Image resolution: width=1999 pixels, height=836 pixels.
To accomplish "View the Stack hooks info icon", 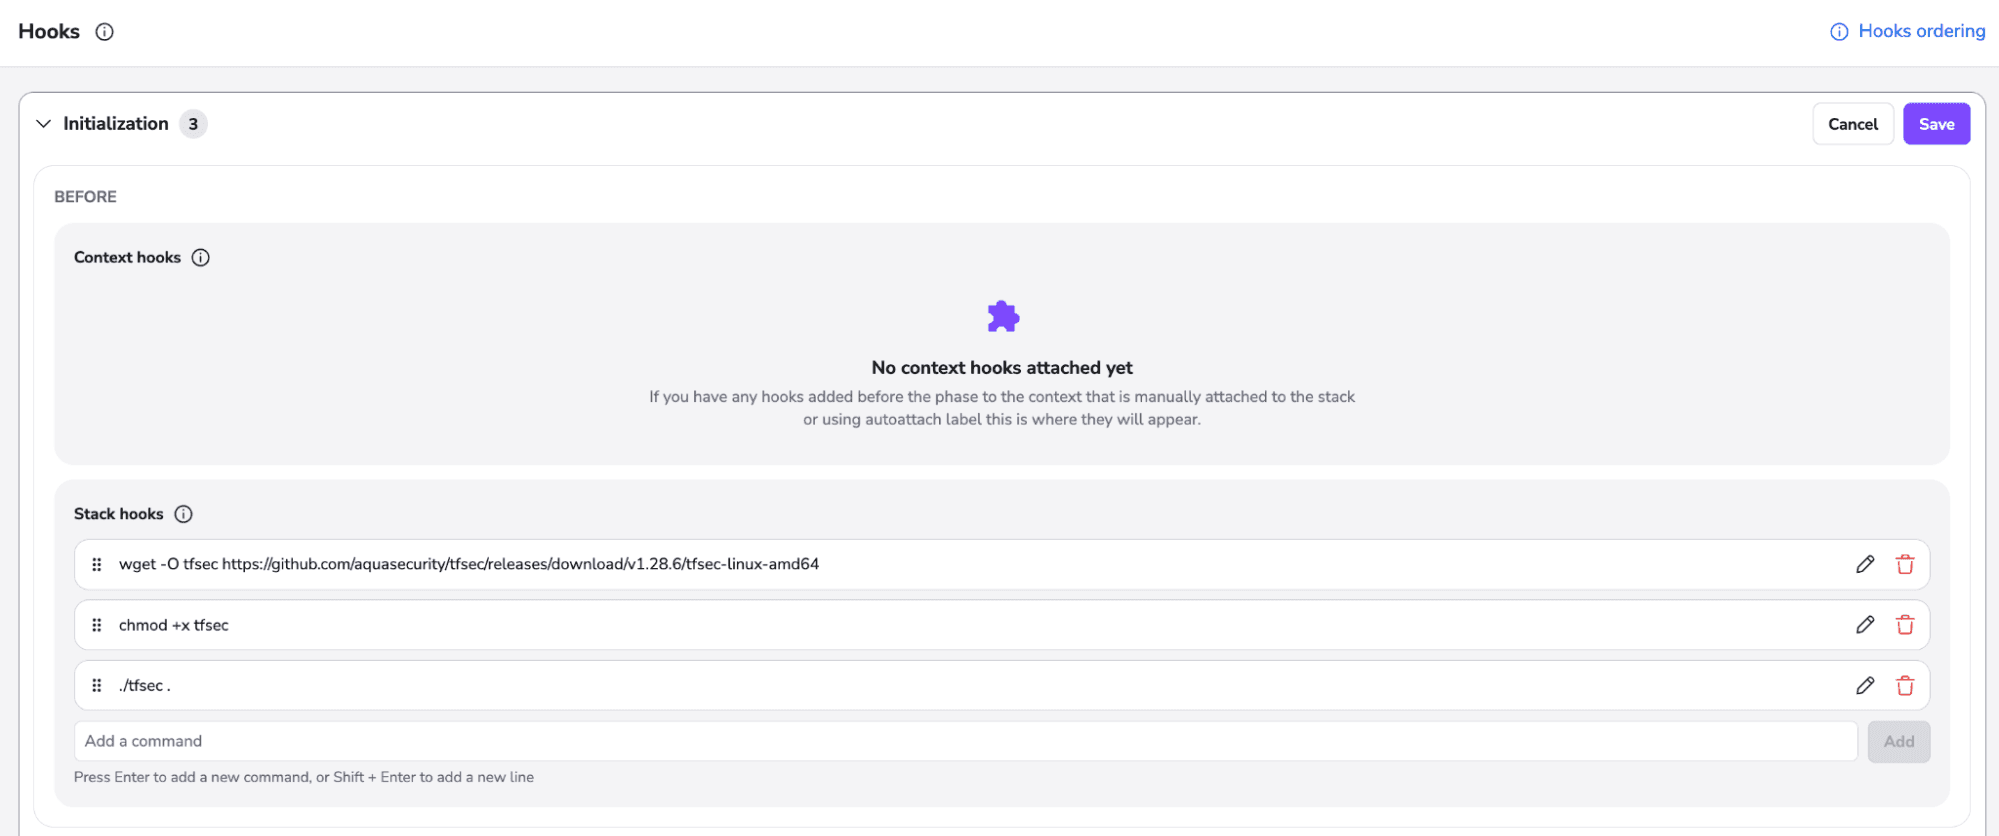I will click(x=184, y=514).
